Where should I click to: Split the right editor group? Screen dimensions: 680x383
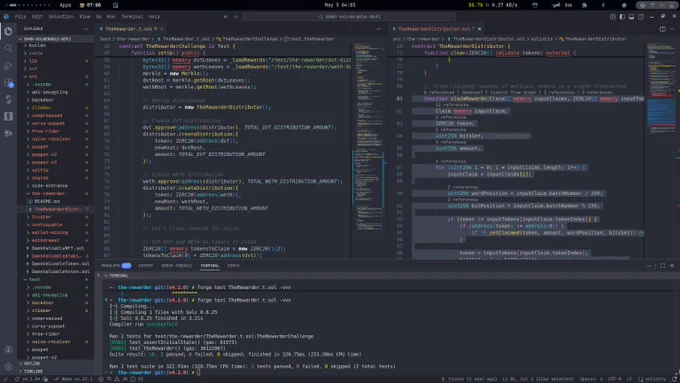[663, 29]
